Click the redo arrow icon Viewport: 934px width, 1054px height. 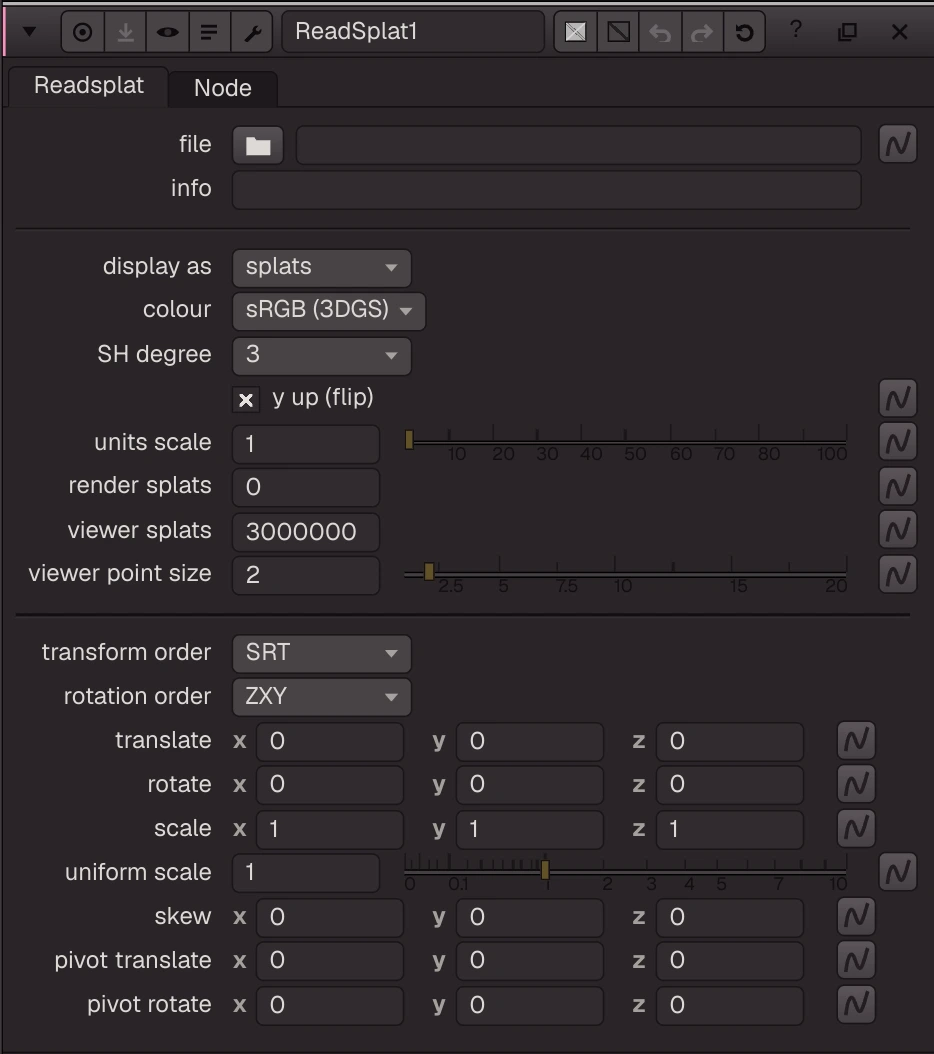[x=702, y=32]
